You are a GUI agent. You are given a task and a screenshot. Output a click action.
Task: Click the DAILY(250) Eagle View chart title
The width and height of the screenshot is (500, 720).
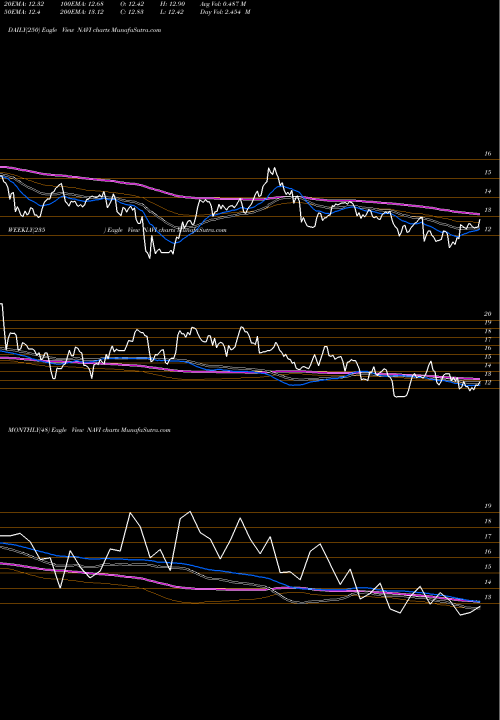84,30
